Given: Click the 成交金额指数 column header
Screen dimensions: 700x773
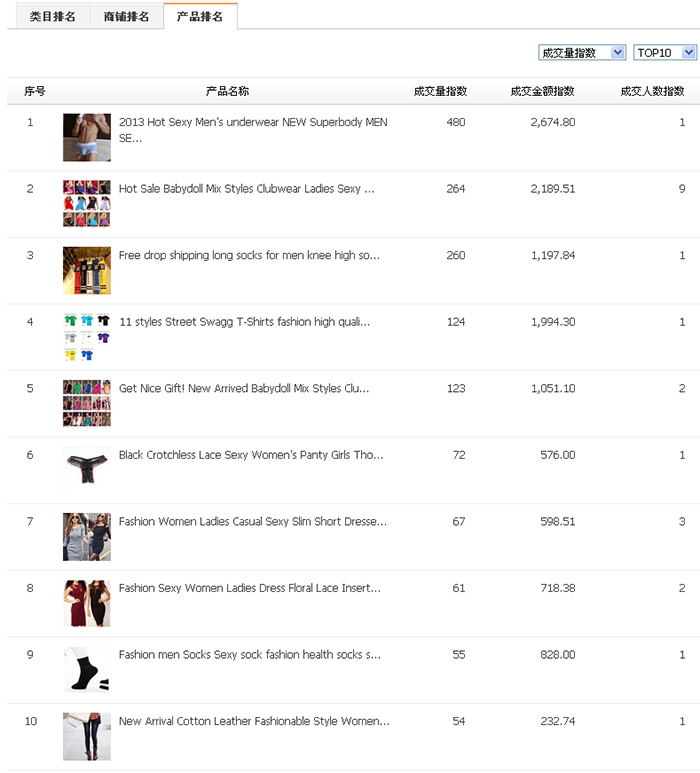Looking at the screenshot, I should coord(542,91).
